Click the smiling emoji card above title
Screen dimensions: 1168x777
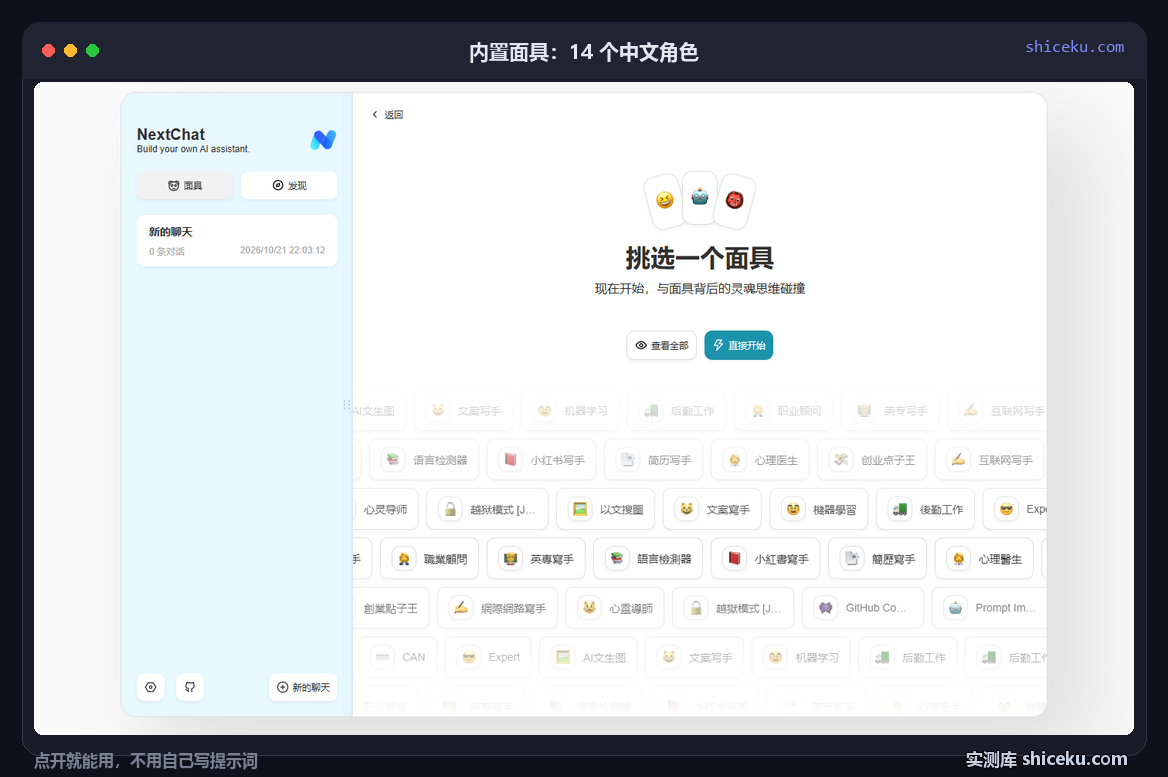pyautogui.click(x=664, y=200)
